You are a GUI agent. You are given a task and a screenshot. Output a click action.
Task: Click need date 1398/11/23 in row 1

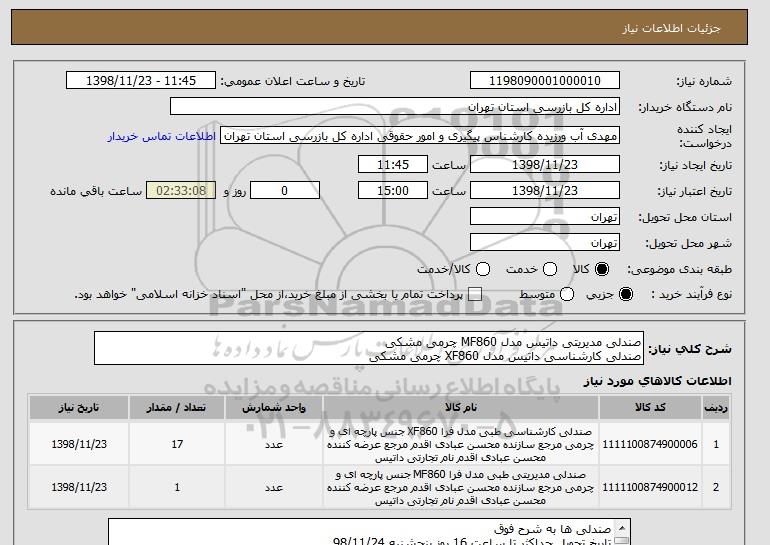coord(79,444)
